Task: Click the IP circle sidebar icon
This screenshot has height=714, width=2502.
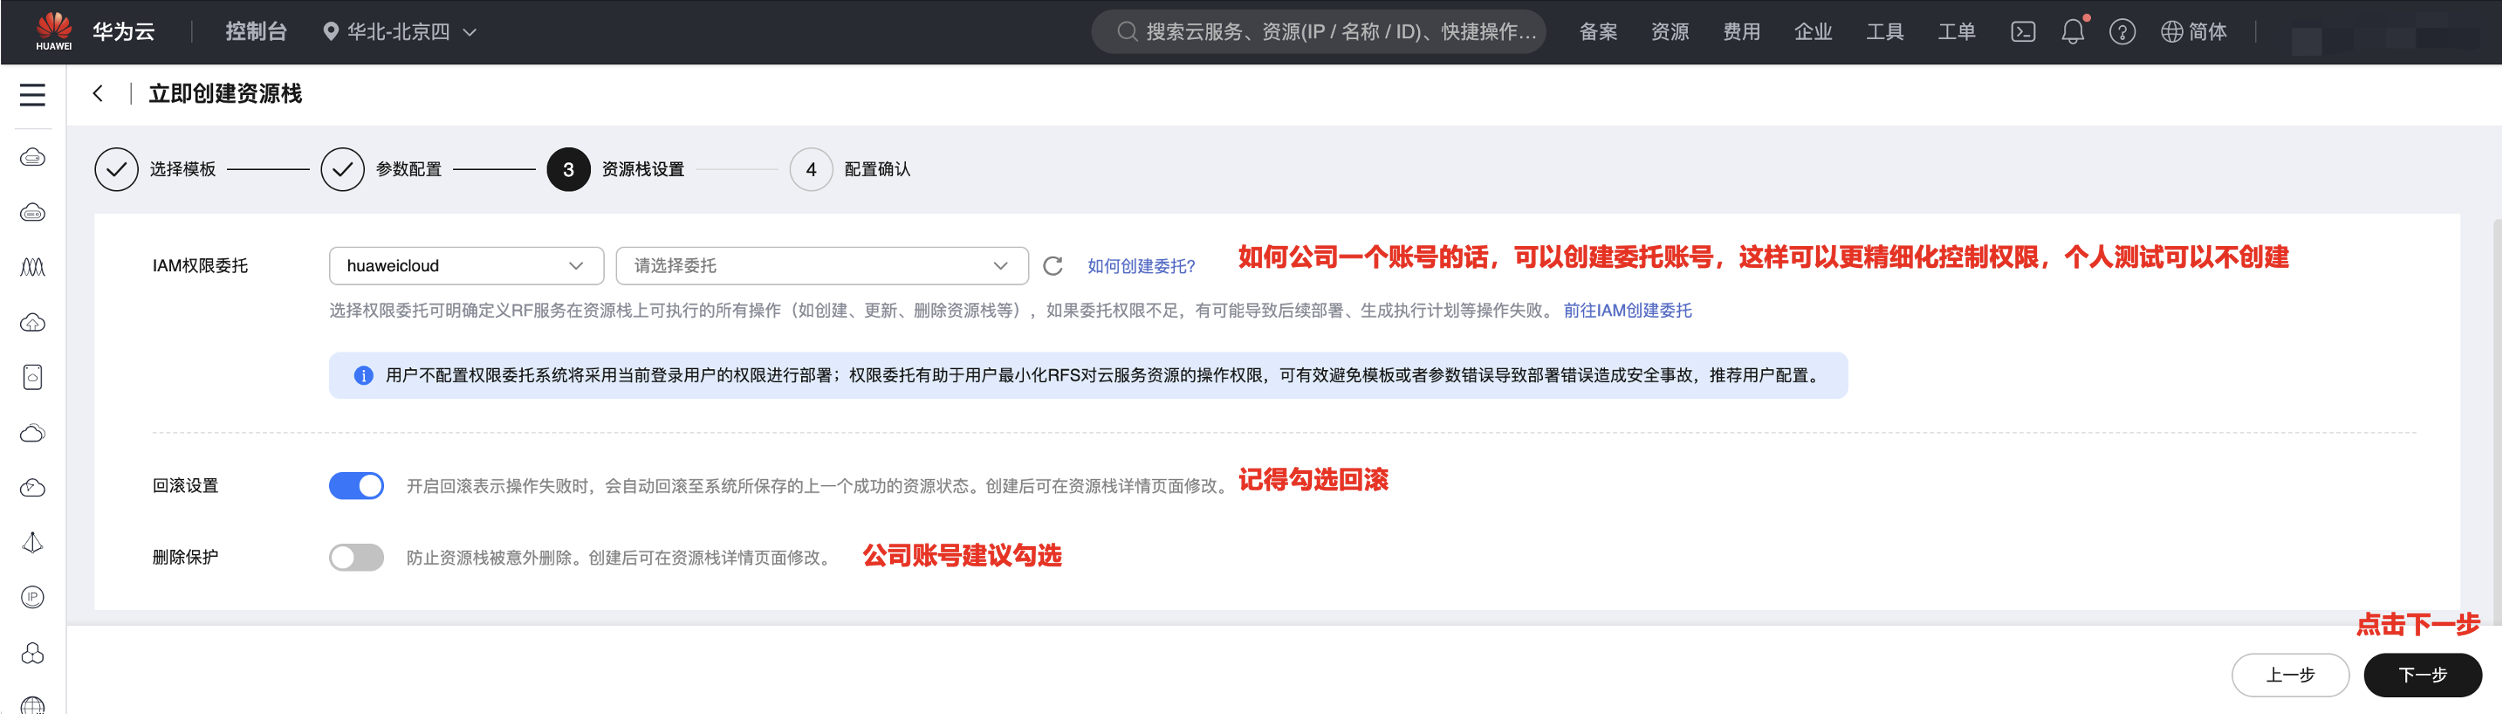Action: click(x=33, y=597)
